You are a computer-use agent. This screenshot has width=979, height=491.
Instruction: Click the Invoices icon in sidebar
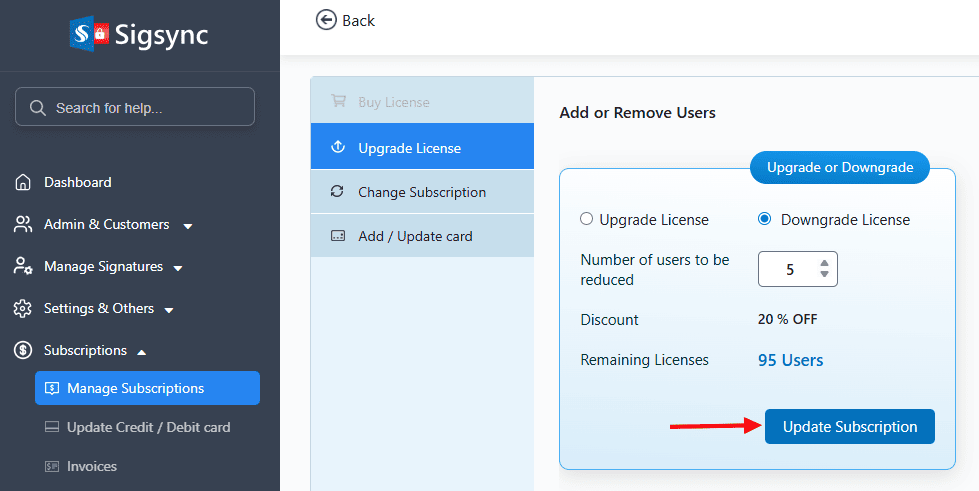(53, 466)
